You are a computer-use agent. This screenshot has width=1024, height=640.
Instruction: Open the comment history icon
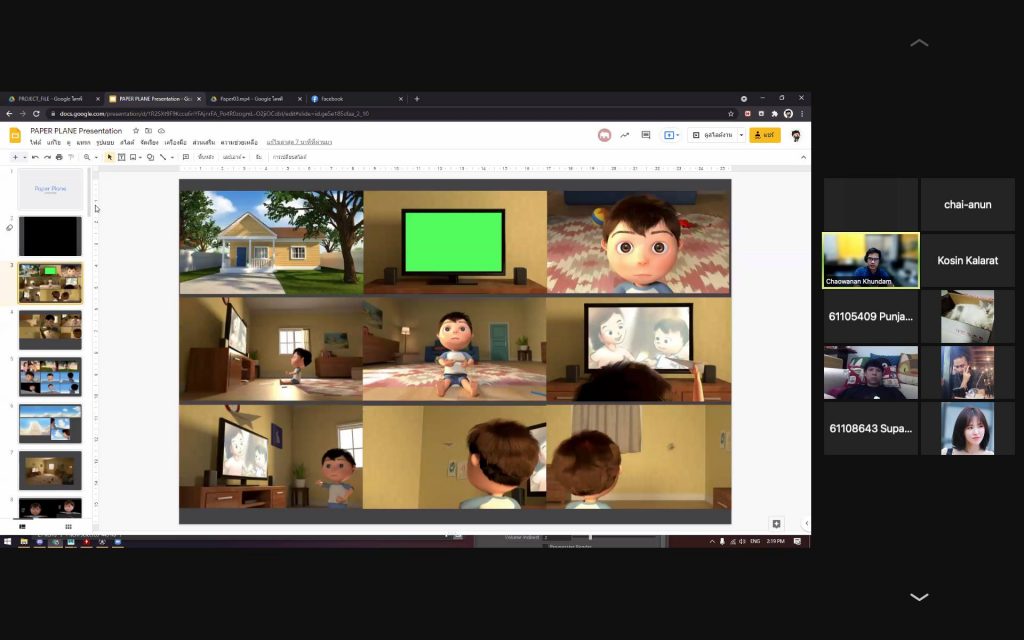pos(646,135)
